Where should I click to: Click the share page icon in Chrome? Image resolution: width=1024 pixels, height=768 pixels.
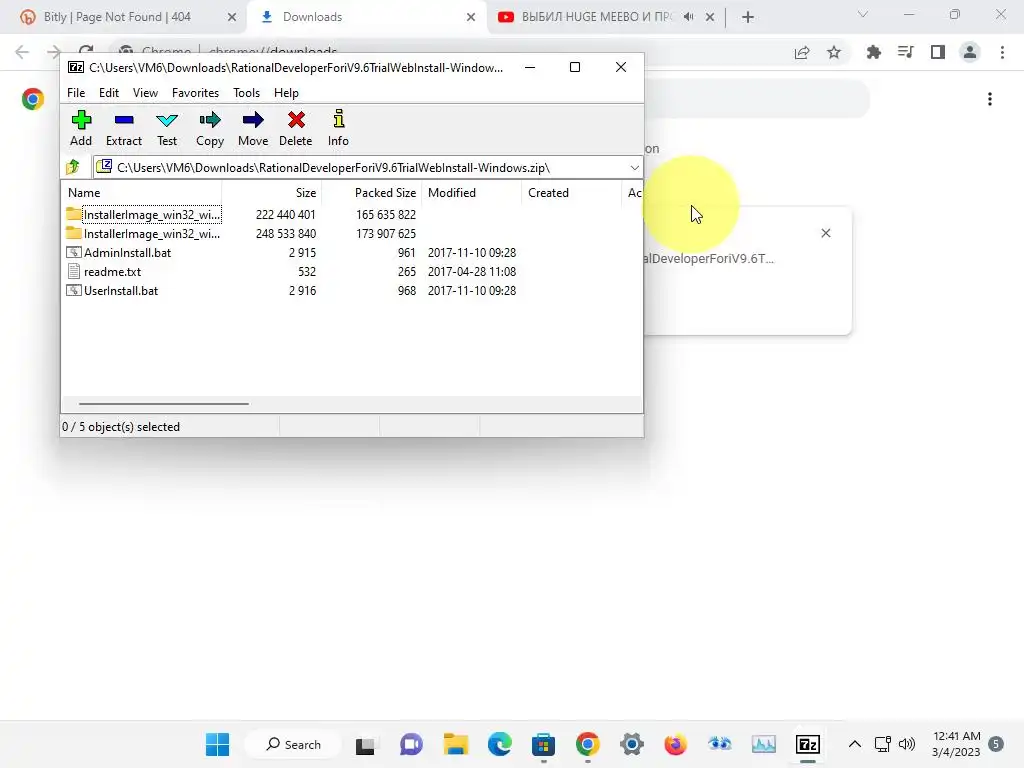pyautogui.click(x=802, y=52)
